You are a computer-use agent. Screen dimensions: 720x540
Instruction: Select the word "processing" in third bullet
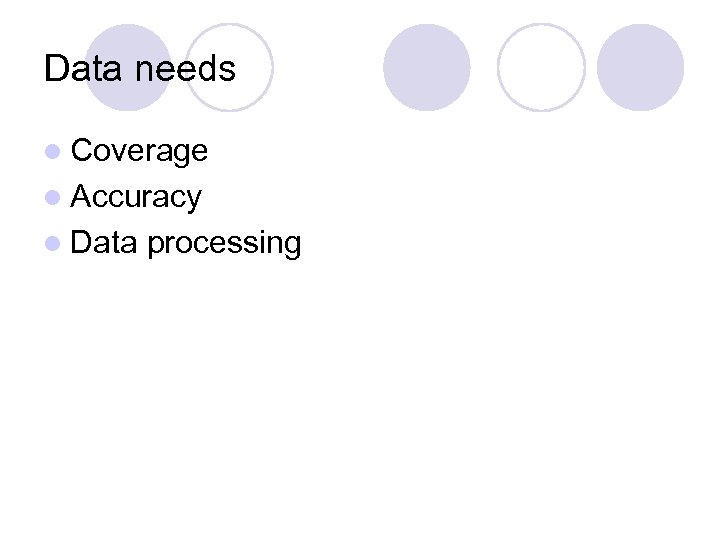(x=224, y=244)
